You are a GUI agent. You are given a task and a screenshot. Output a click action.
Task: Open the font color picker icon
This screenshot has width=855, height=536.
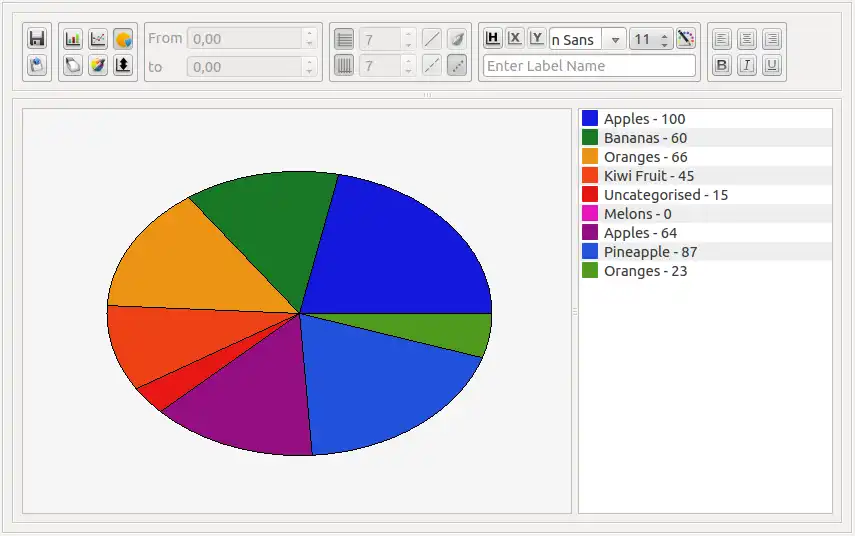pos(685,38)
